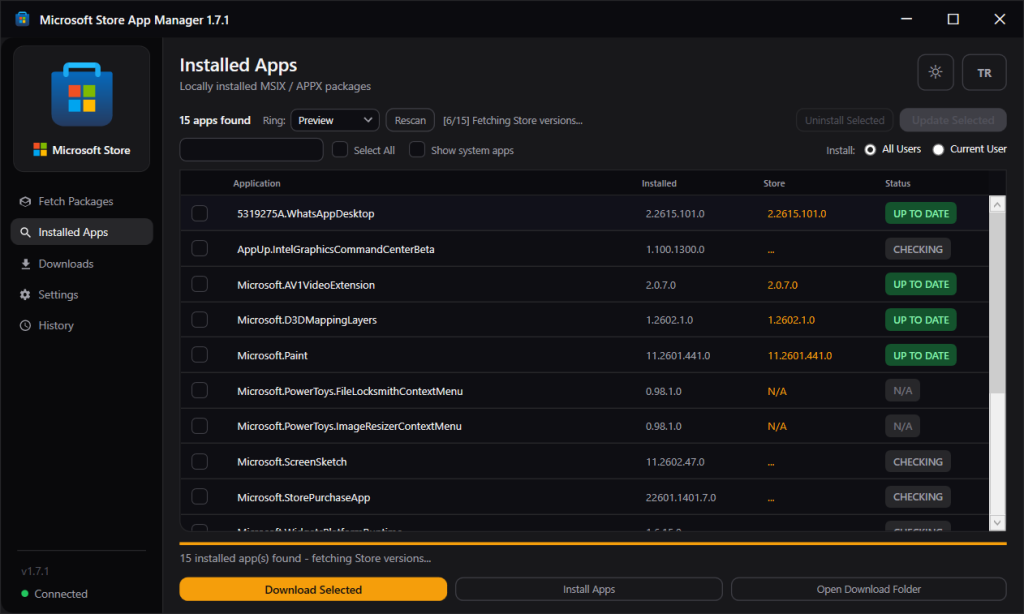Check the FileLocksmithContextMenu row checkbox
The width and height of the screenshot is (1024, 614).
pyautogui.click(x=199, y=391)
